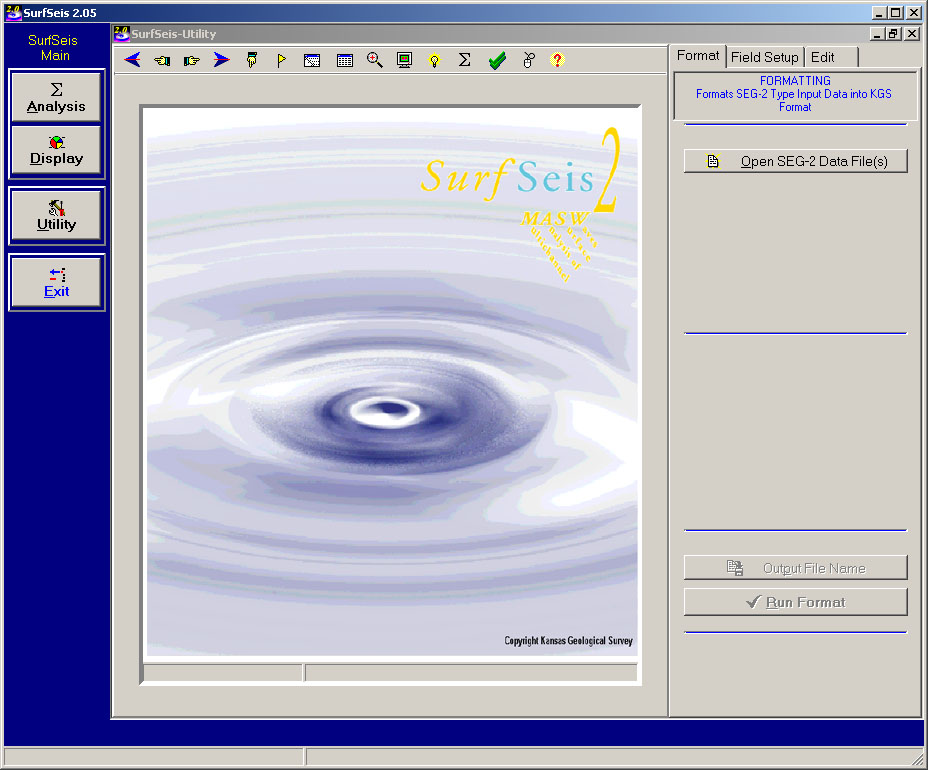Select the forward blue arrow toolbar icon
928x770 pixels.
click(x=221, y=60)
